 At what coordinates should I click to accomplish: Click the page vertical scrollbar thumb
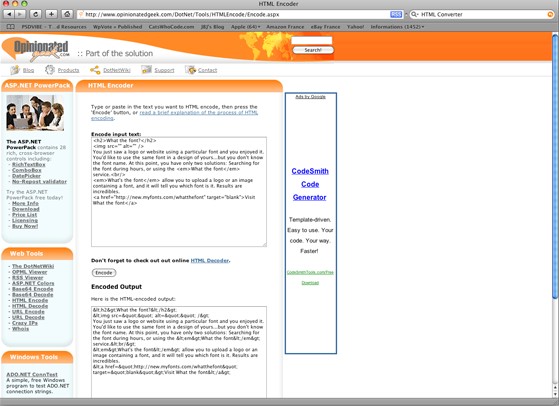[x=555, y=166]
